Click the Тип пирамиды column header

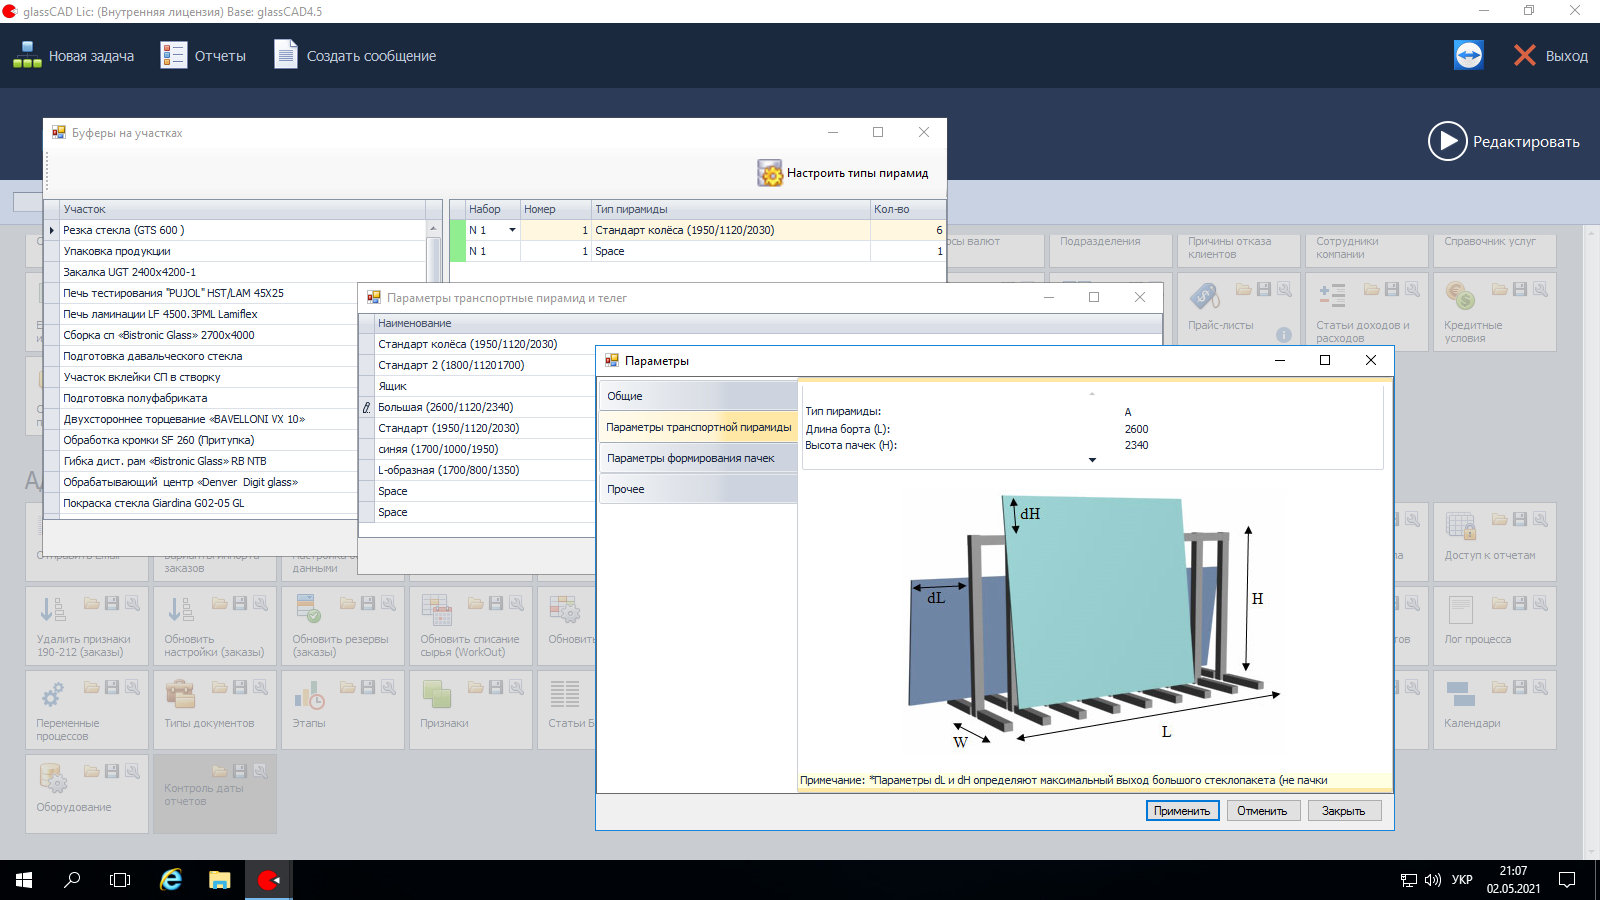pos(731,209)
